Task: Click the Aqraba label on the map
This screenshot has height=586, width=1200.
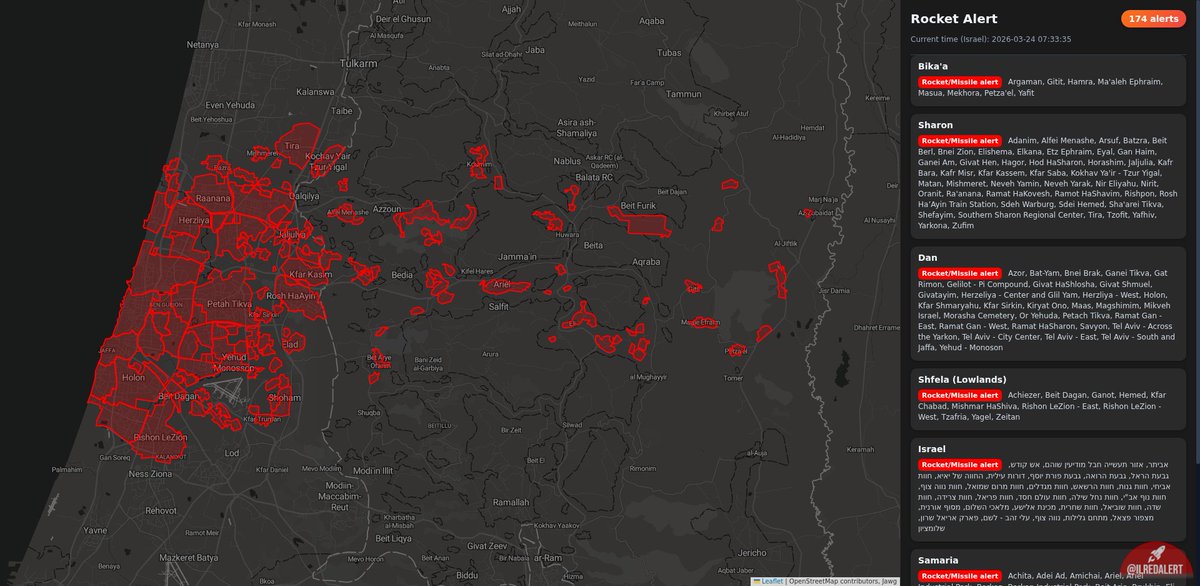Action: click(647, 261)
